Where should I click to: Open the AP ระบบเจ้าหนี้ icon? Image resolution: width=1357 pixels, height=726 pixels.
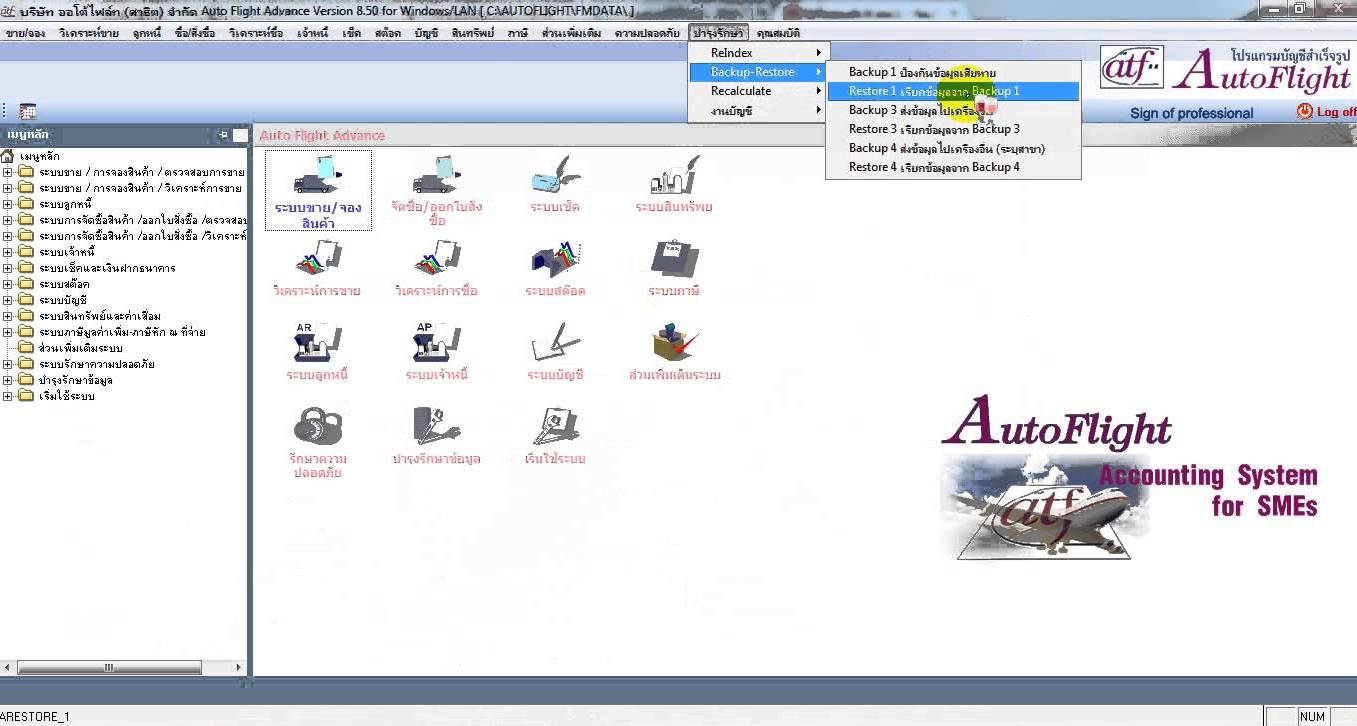[437, 343]
